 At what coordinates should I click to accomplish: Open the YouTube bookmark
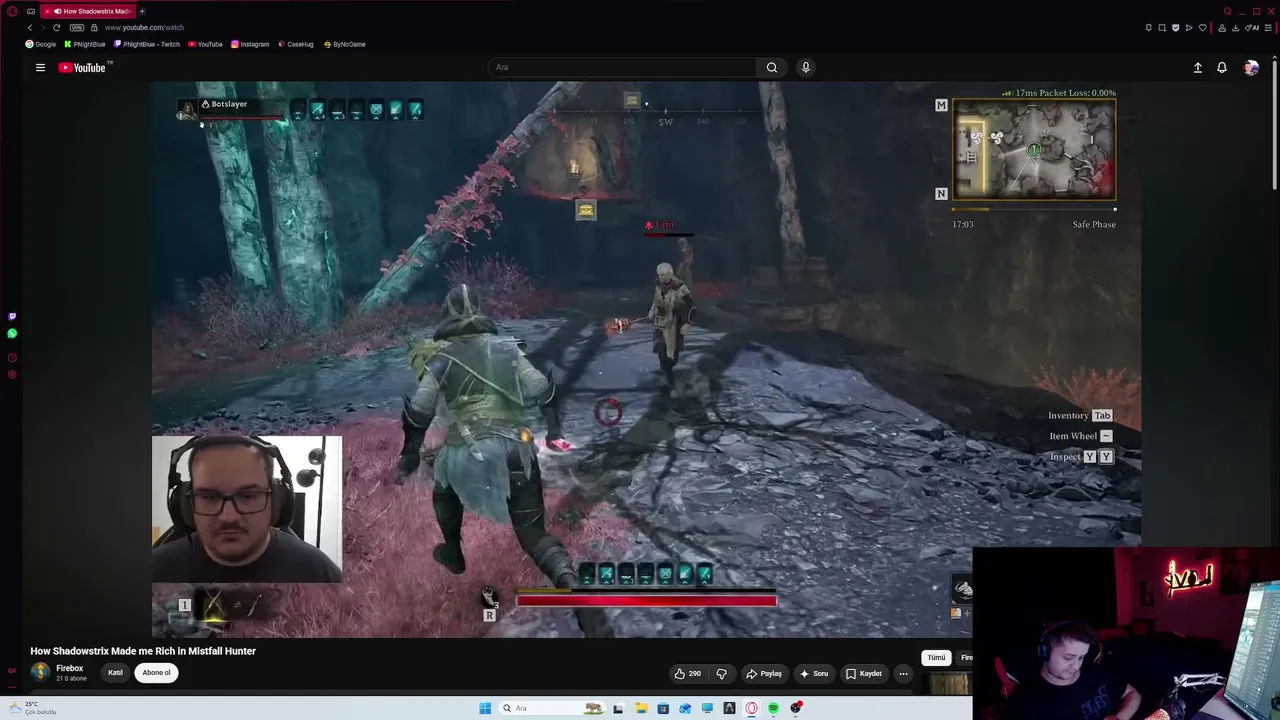[205, 44]
